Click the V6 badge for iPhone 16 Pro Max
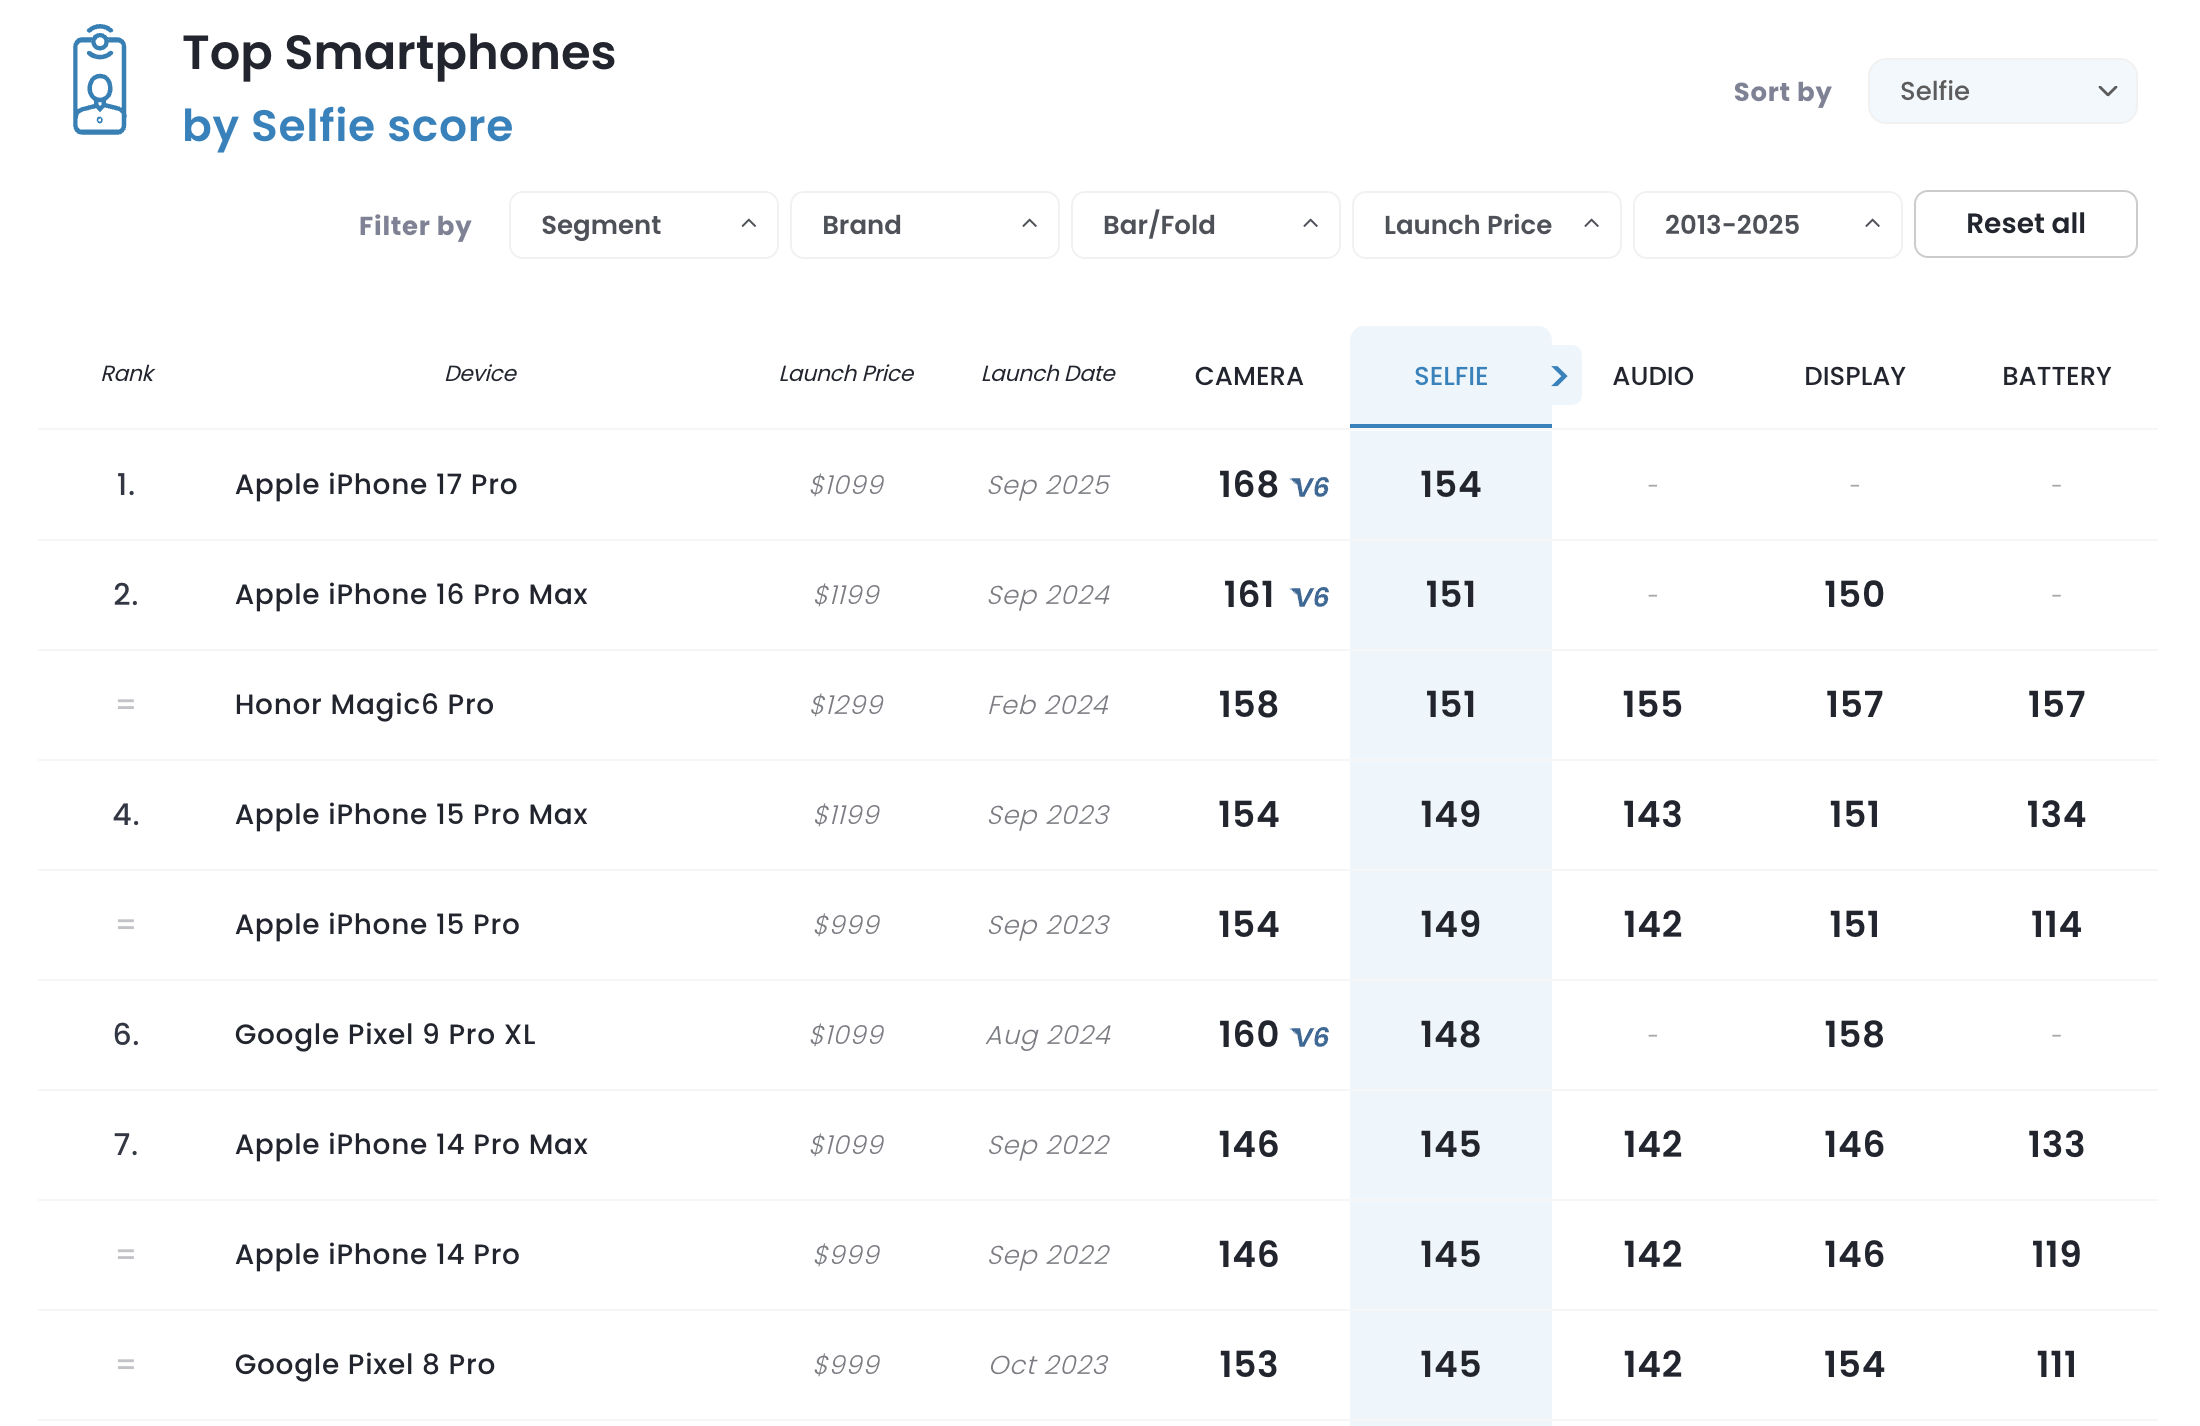 [x=1310, y=597]
